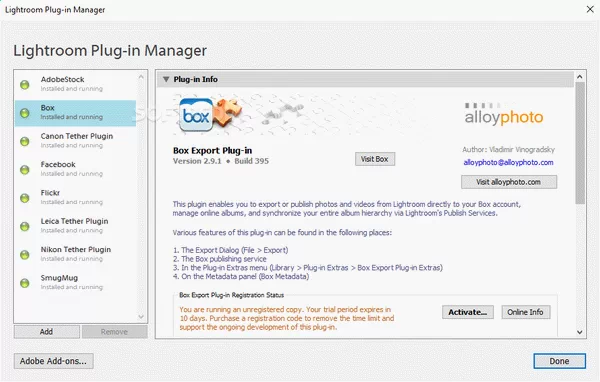Click the plug-in list scroll up arrow

(141, 77)
